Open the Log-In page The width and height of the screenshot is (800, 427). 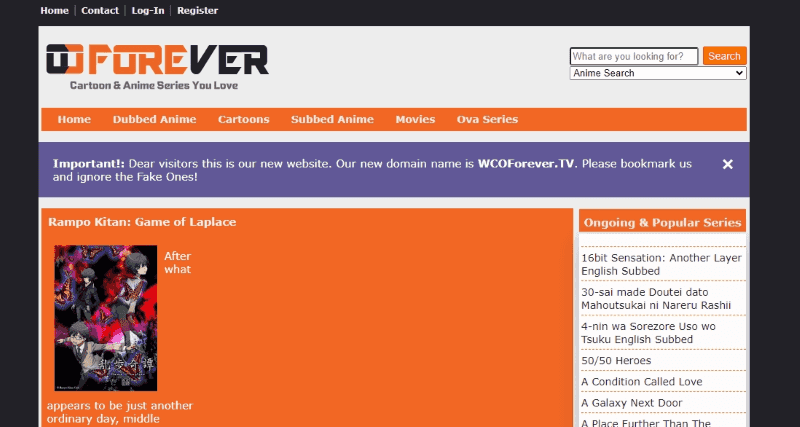tap(149, 11)
